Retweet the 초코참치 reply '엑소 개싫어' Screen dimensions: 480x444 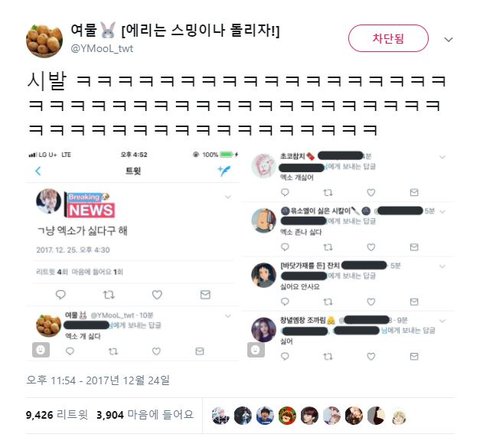pyautogui.click(x=328, y=192)
